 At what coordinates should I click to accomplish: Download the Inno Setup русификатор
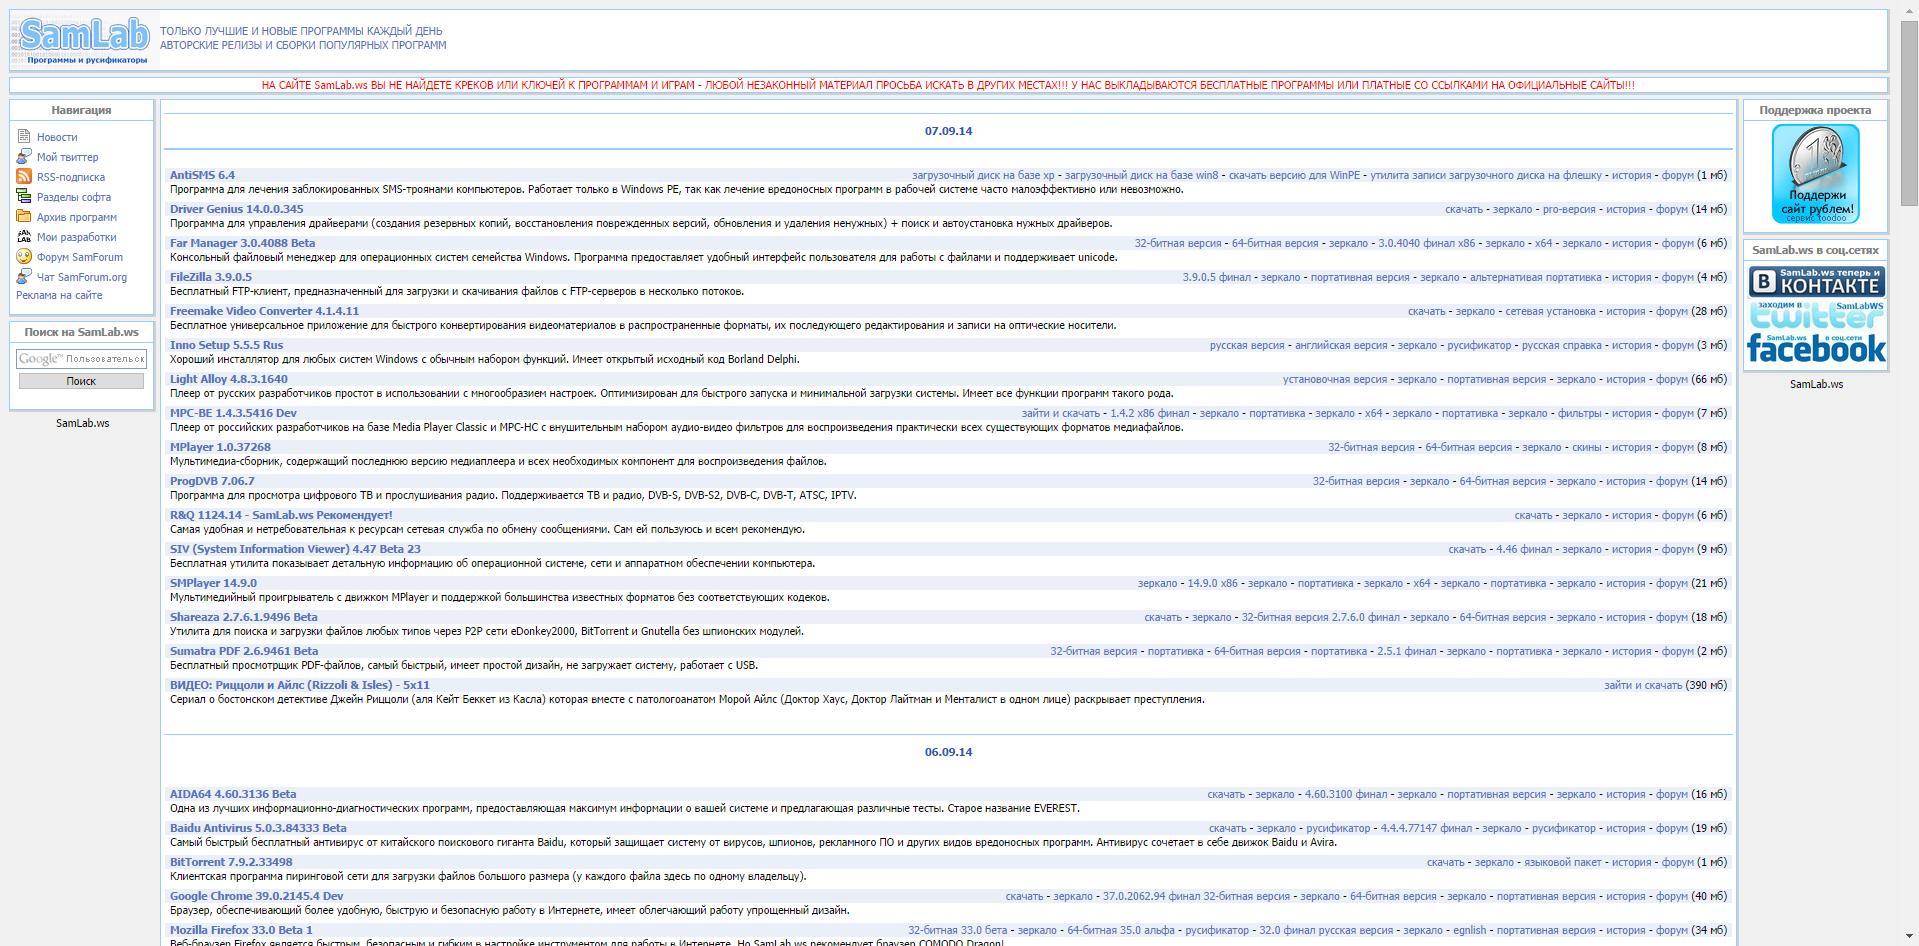pyautogui.click(x=1479, y=345)
